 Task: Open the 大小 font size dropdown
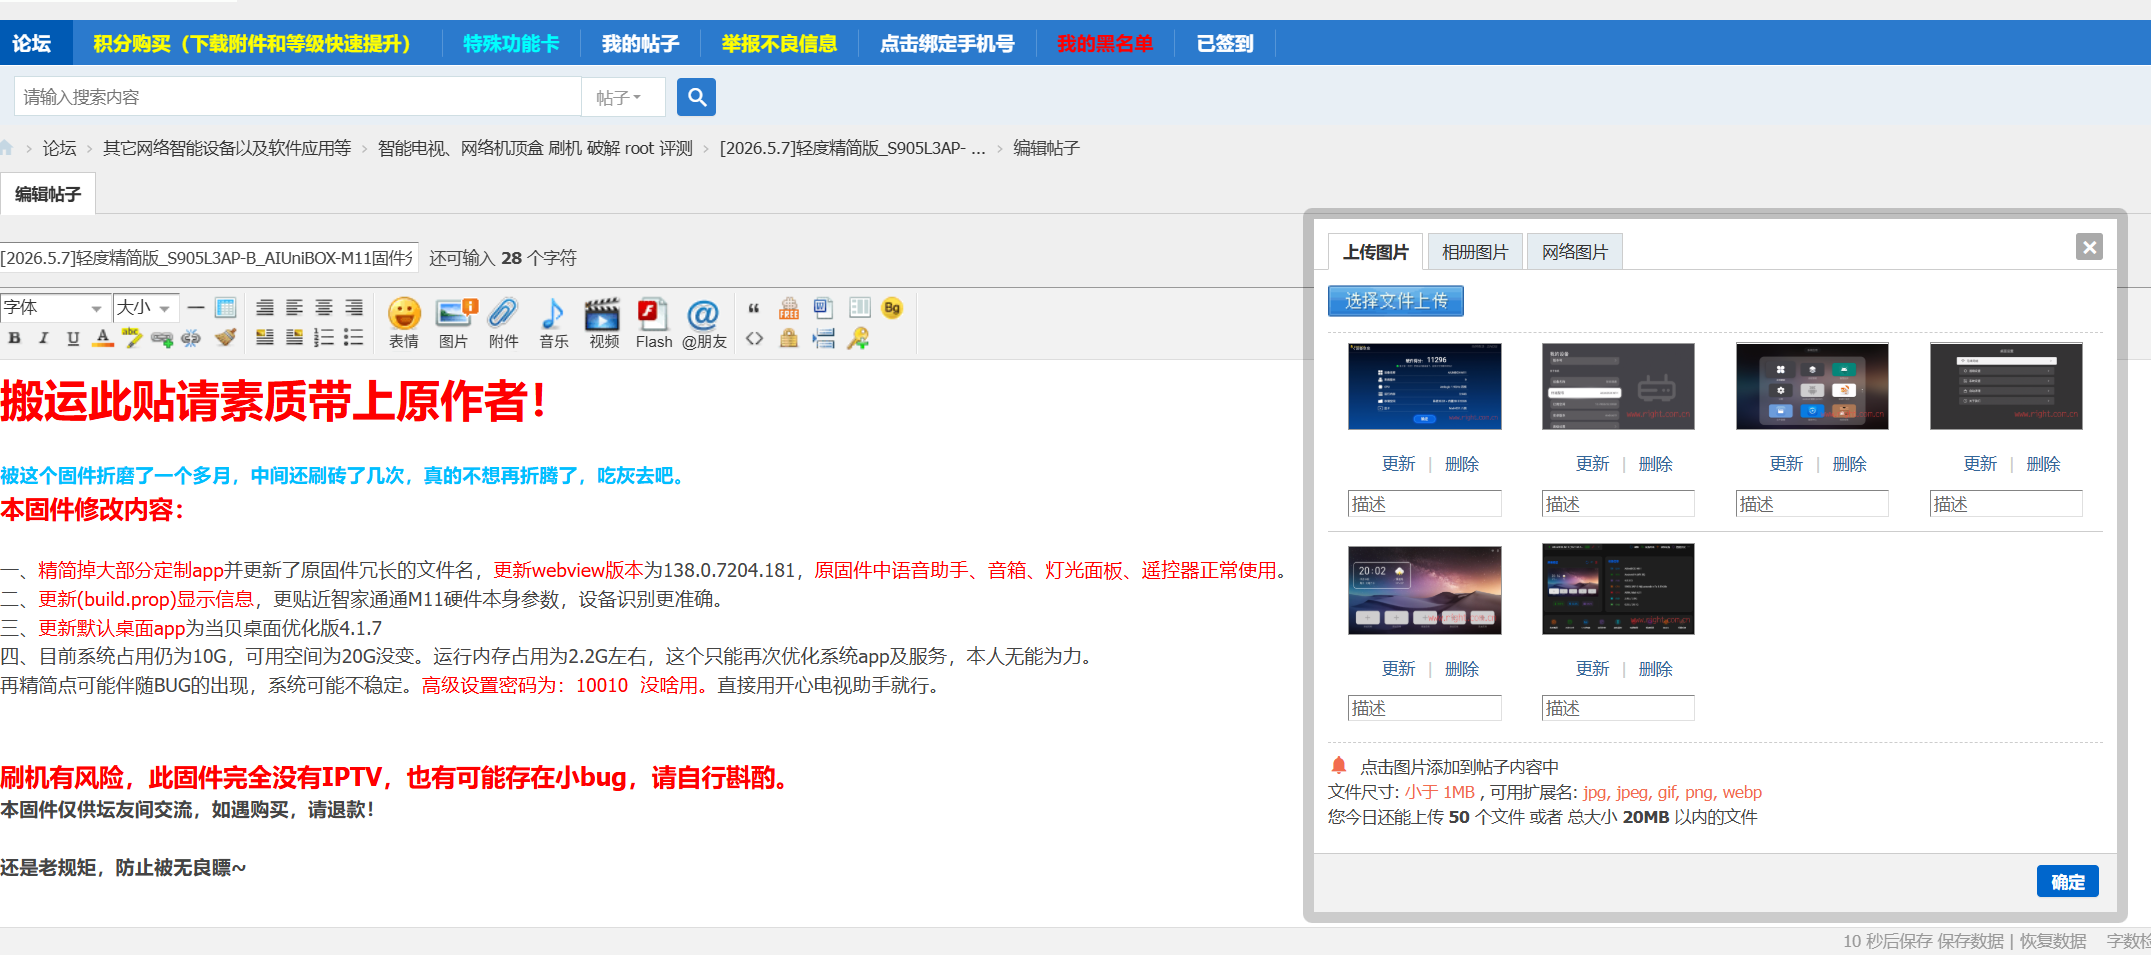[146, 307]
